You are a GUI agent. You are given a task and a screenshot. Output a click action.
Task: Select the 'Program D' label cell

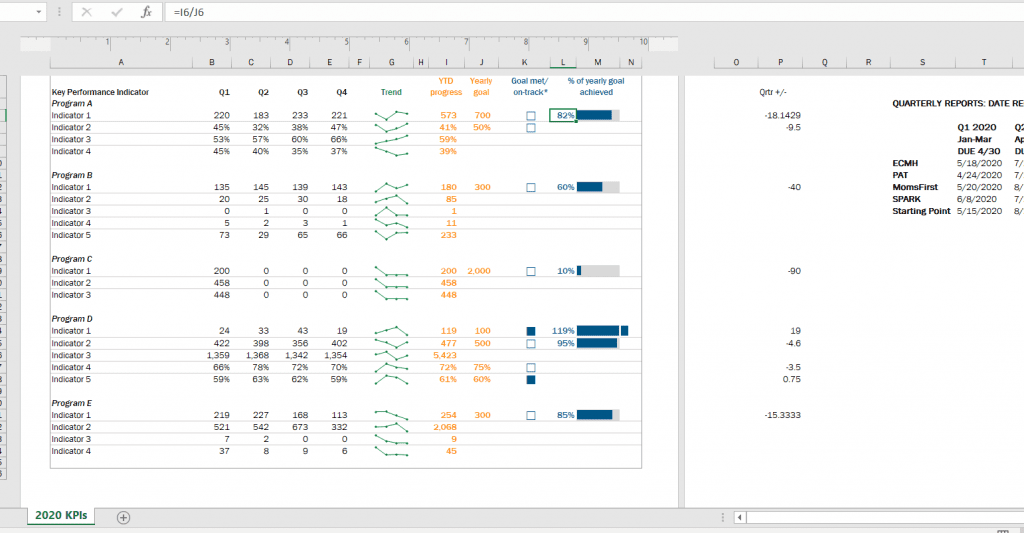72,319
